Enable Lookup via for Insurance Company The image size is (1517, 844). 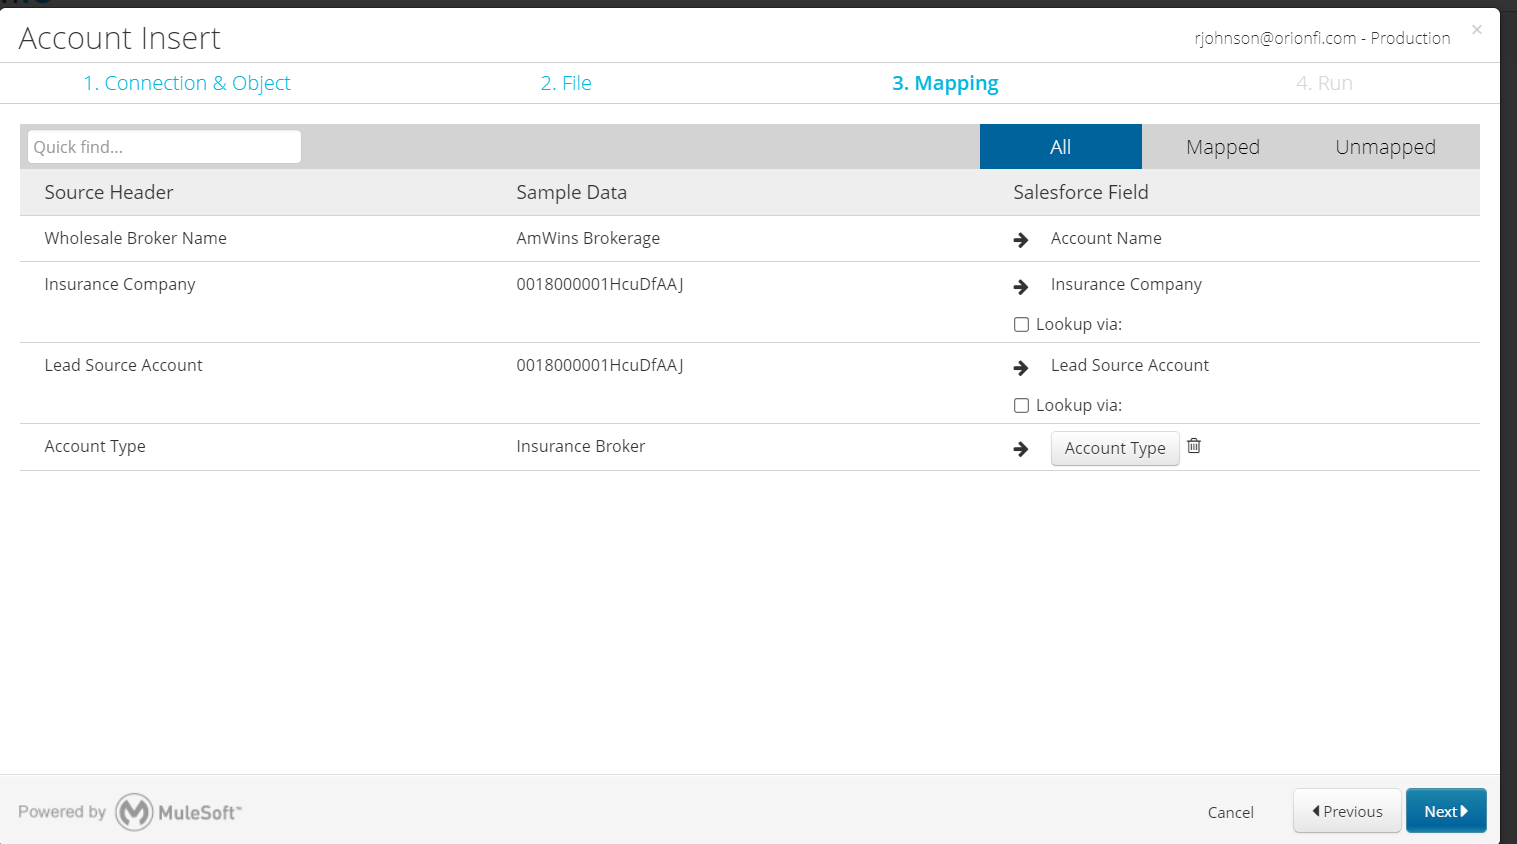pos(1021,324)
